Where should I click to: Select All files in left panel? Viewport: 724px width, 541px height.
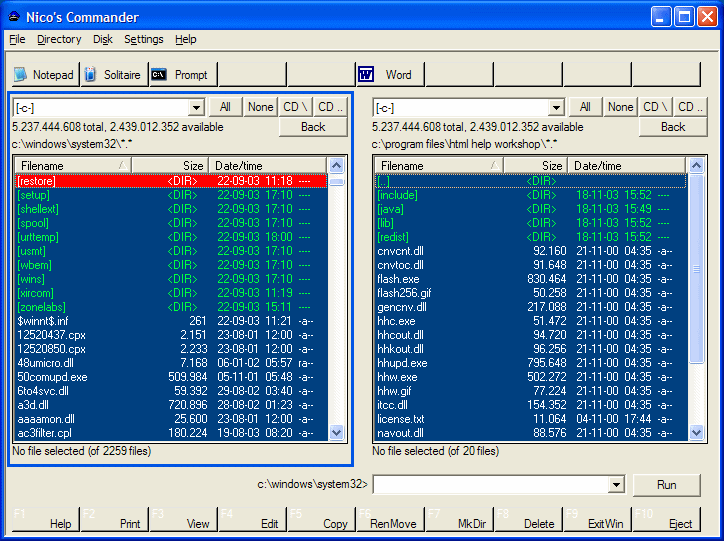coord(225,107)
